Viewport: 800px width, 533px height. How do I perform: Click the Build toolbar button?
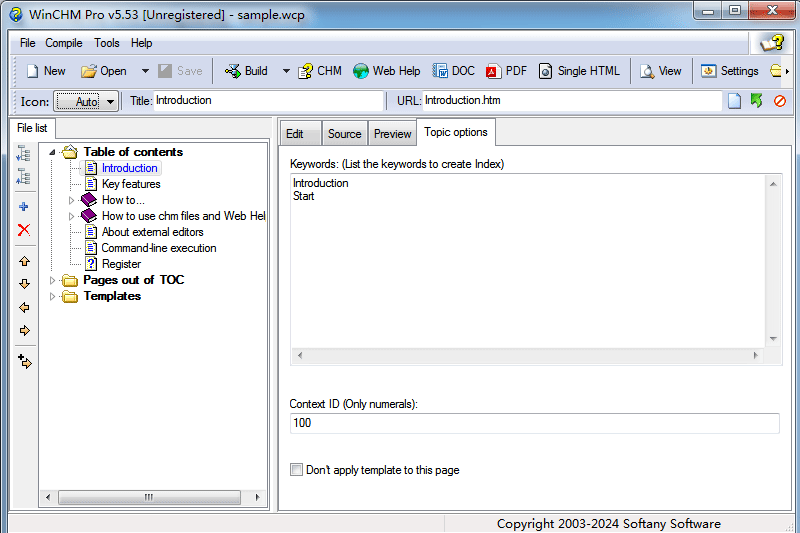(x=246, y=71)
